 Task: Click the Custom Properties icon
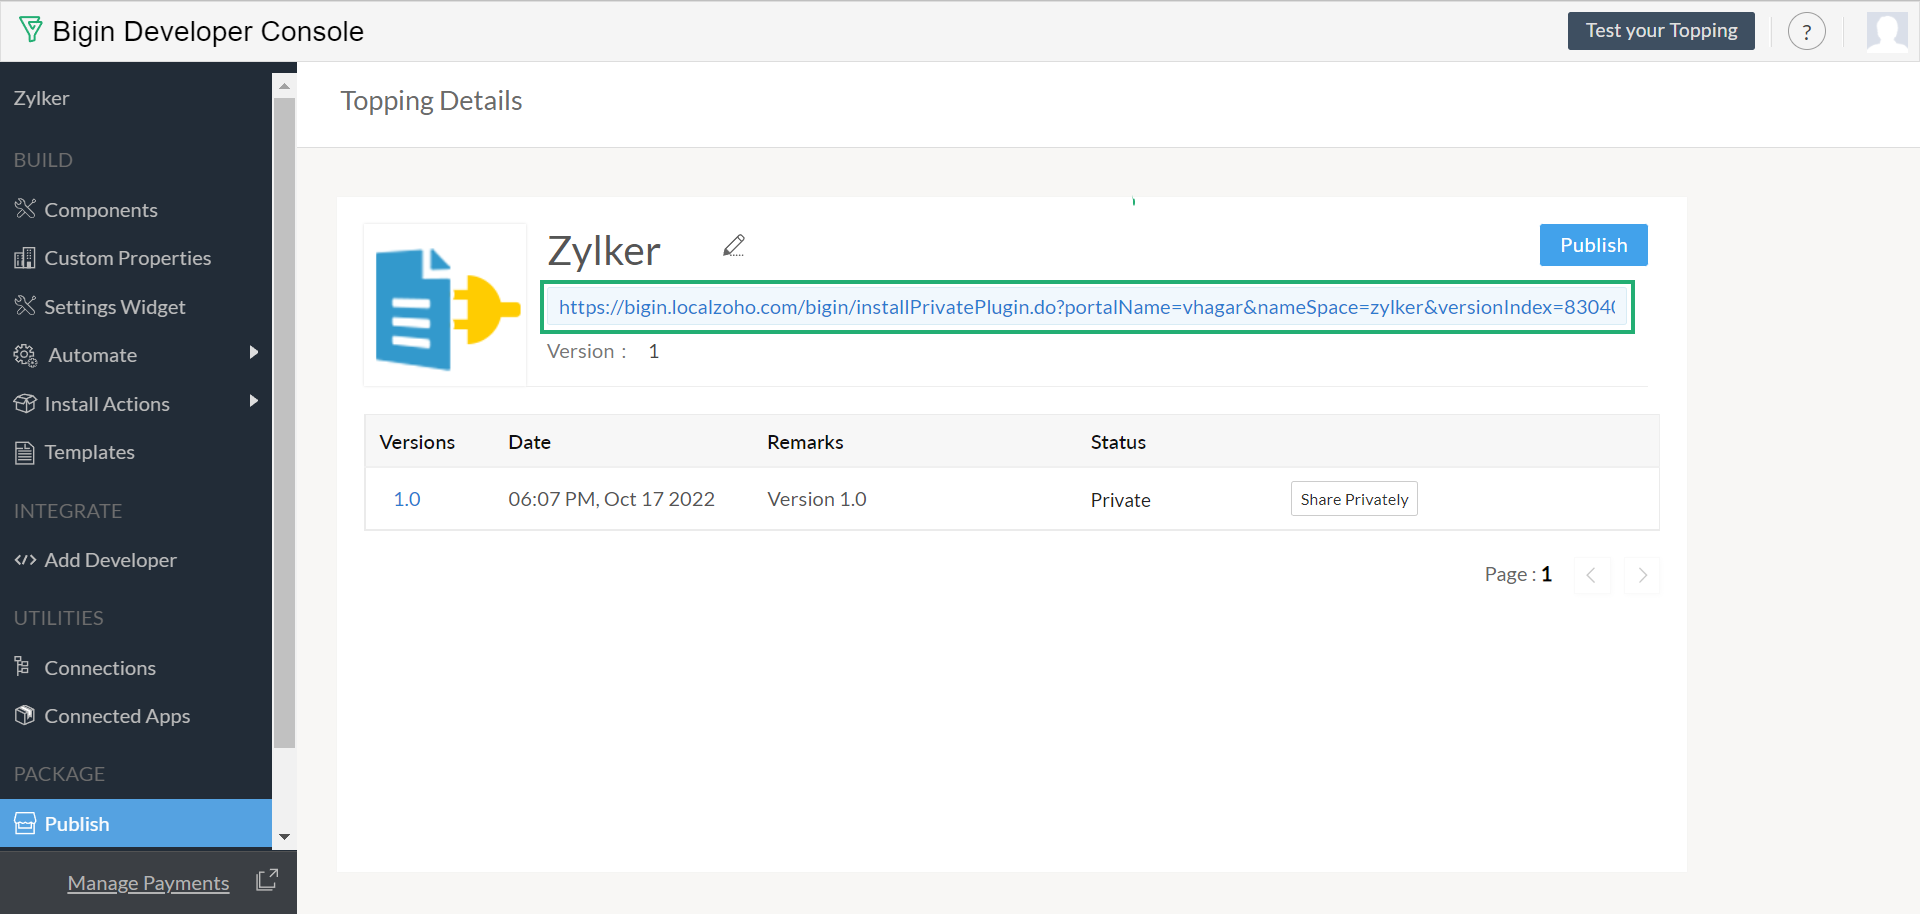pyautogui.click(x=25, y=258)
